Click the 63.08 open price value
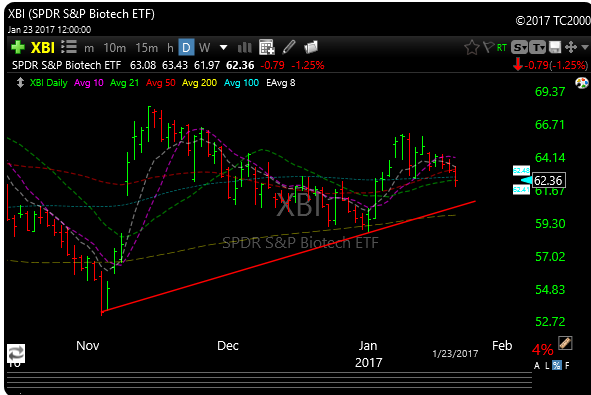This screenshot has height=395, width=591. tap(143, 65)
